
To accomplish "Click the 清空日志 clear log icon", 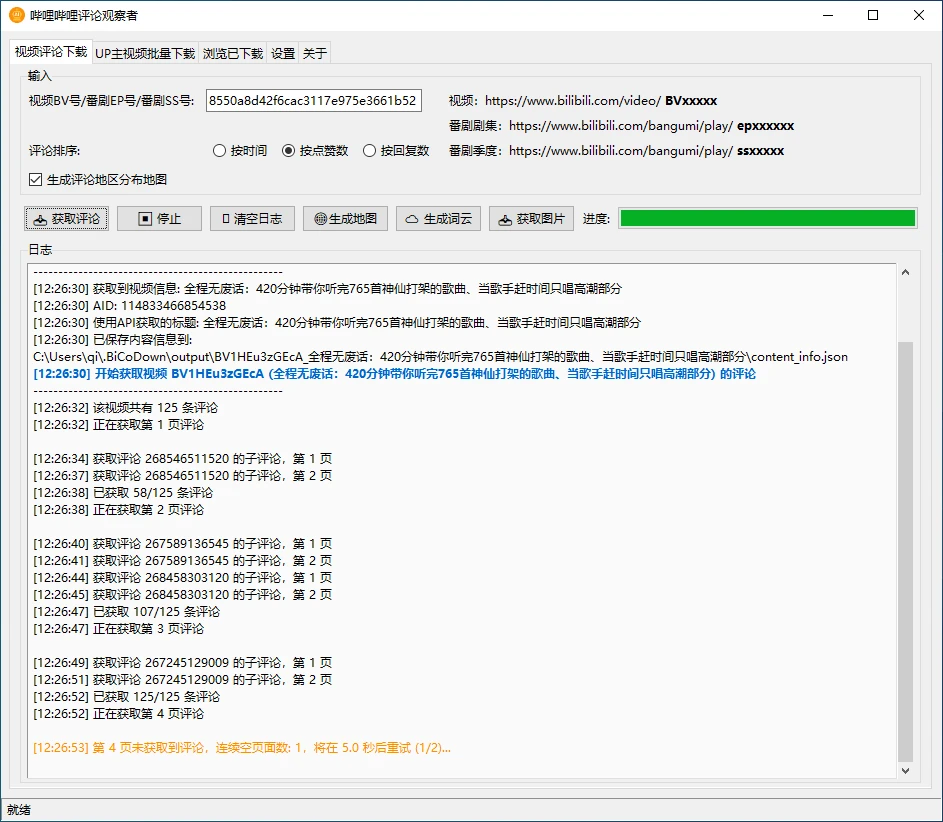I will click(226, 219).
